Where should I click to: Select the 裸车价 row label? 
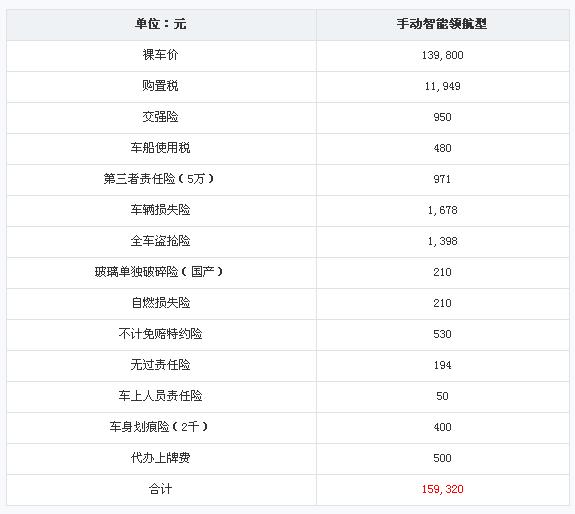tap(161, 55)
